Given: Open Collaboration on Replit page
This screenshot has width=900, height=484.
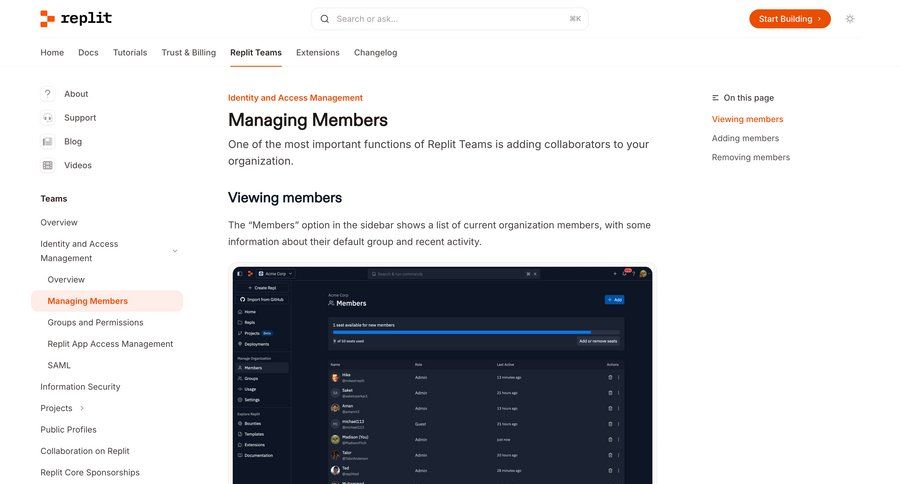Looking at the screenshot, I should tap(85, 451).
